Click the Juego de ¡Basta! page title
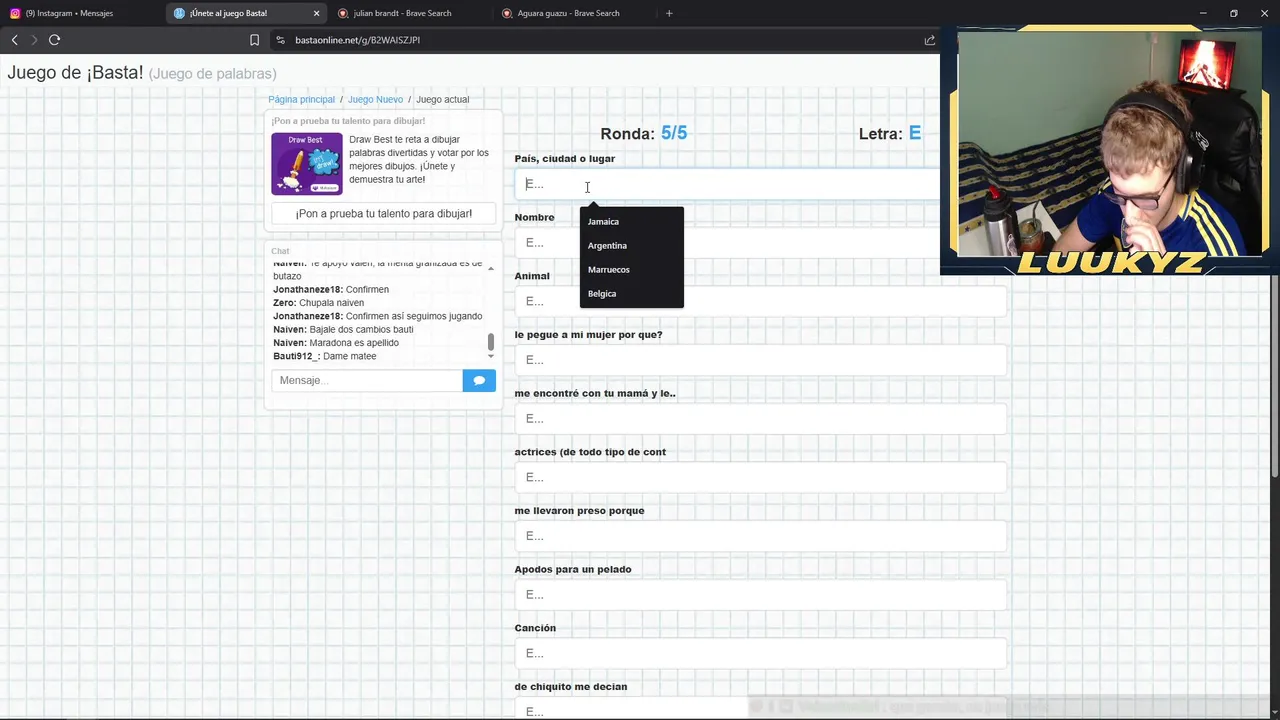Image resolution: width=1280 pixels, height=720 pixels. (x=75, y=73)
